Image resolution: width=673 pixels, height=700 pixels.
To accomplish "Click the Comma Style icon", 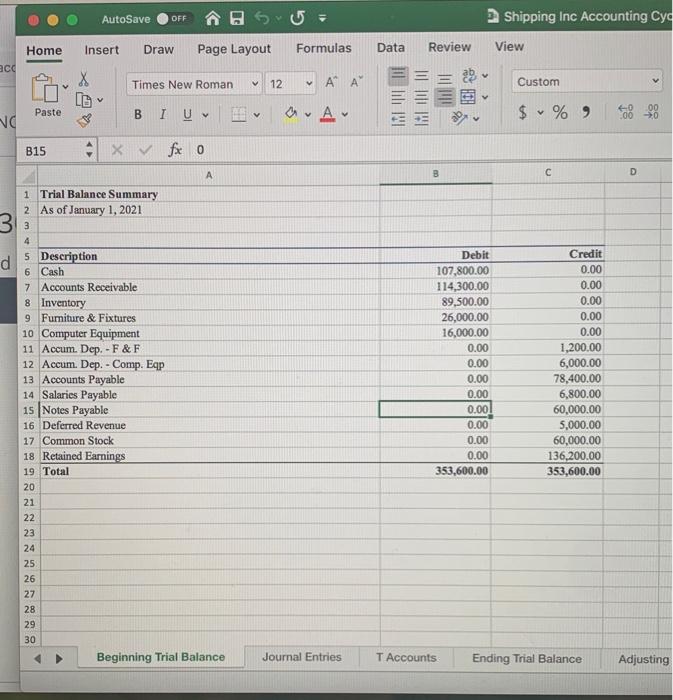I will click(x=586, y=112).
